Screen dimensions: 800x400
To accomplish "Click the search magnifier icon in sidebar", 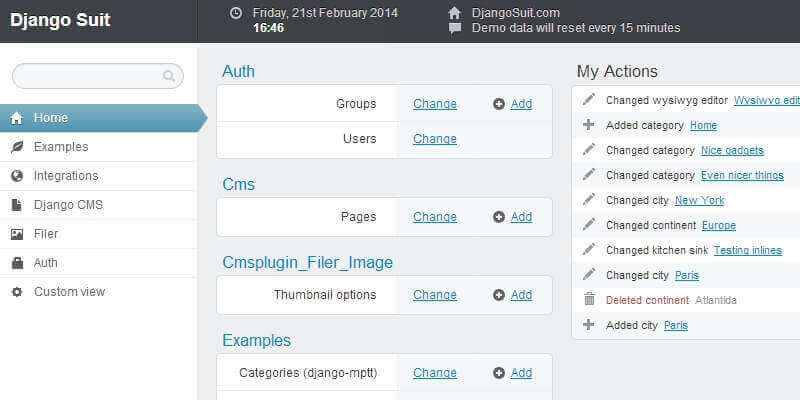I will (169, 76).
